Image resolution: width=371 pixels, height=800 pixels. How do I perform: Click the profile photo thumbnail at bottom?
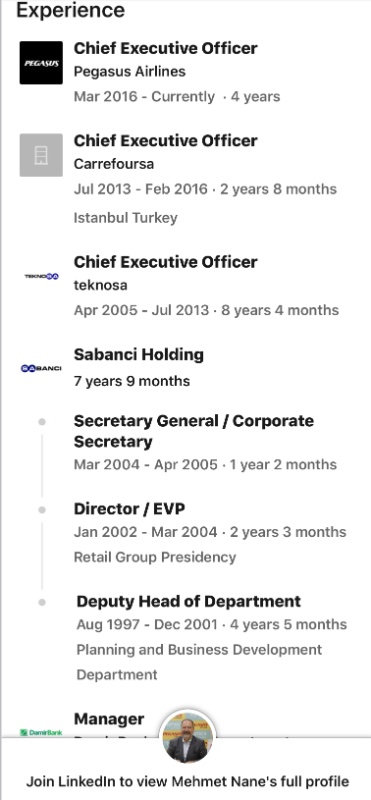point(188,737)
